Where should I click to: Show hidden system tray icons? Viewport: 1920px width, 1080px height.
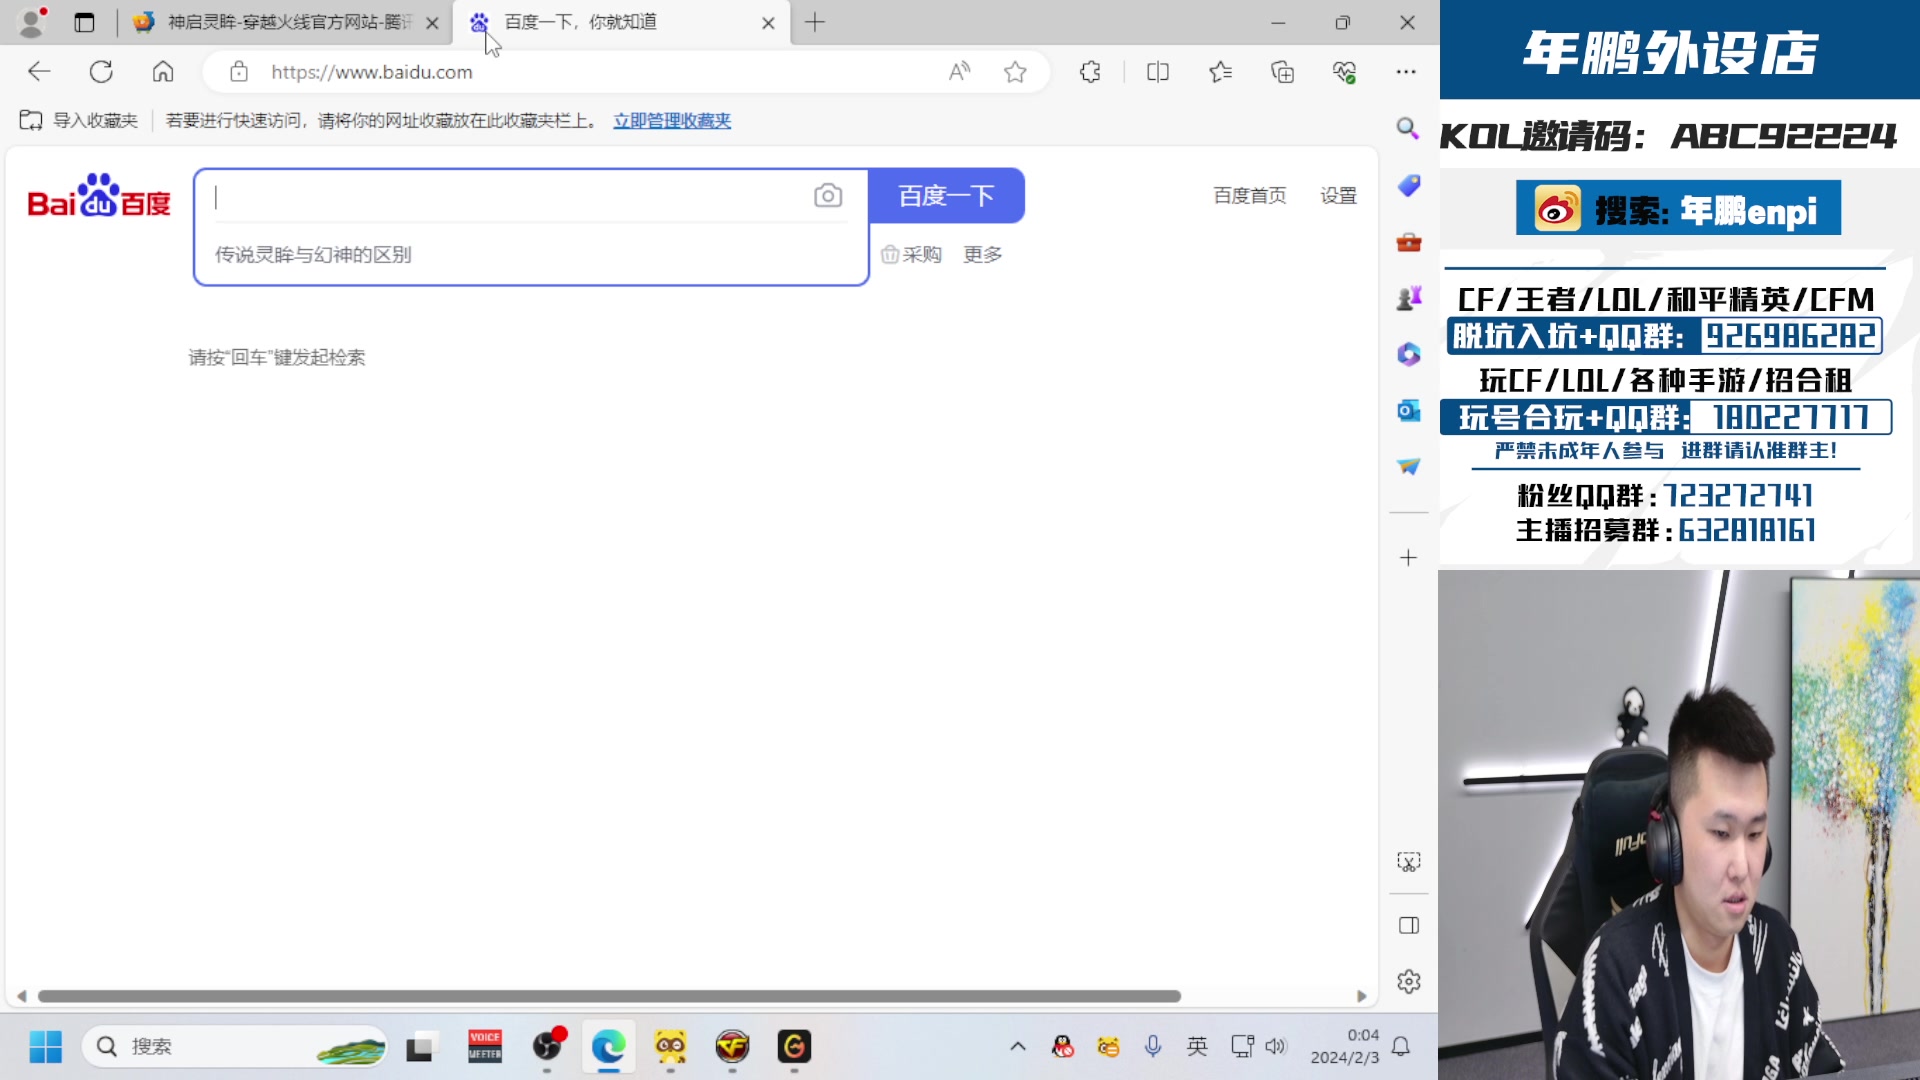click(x=1018, y=1047)
